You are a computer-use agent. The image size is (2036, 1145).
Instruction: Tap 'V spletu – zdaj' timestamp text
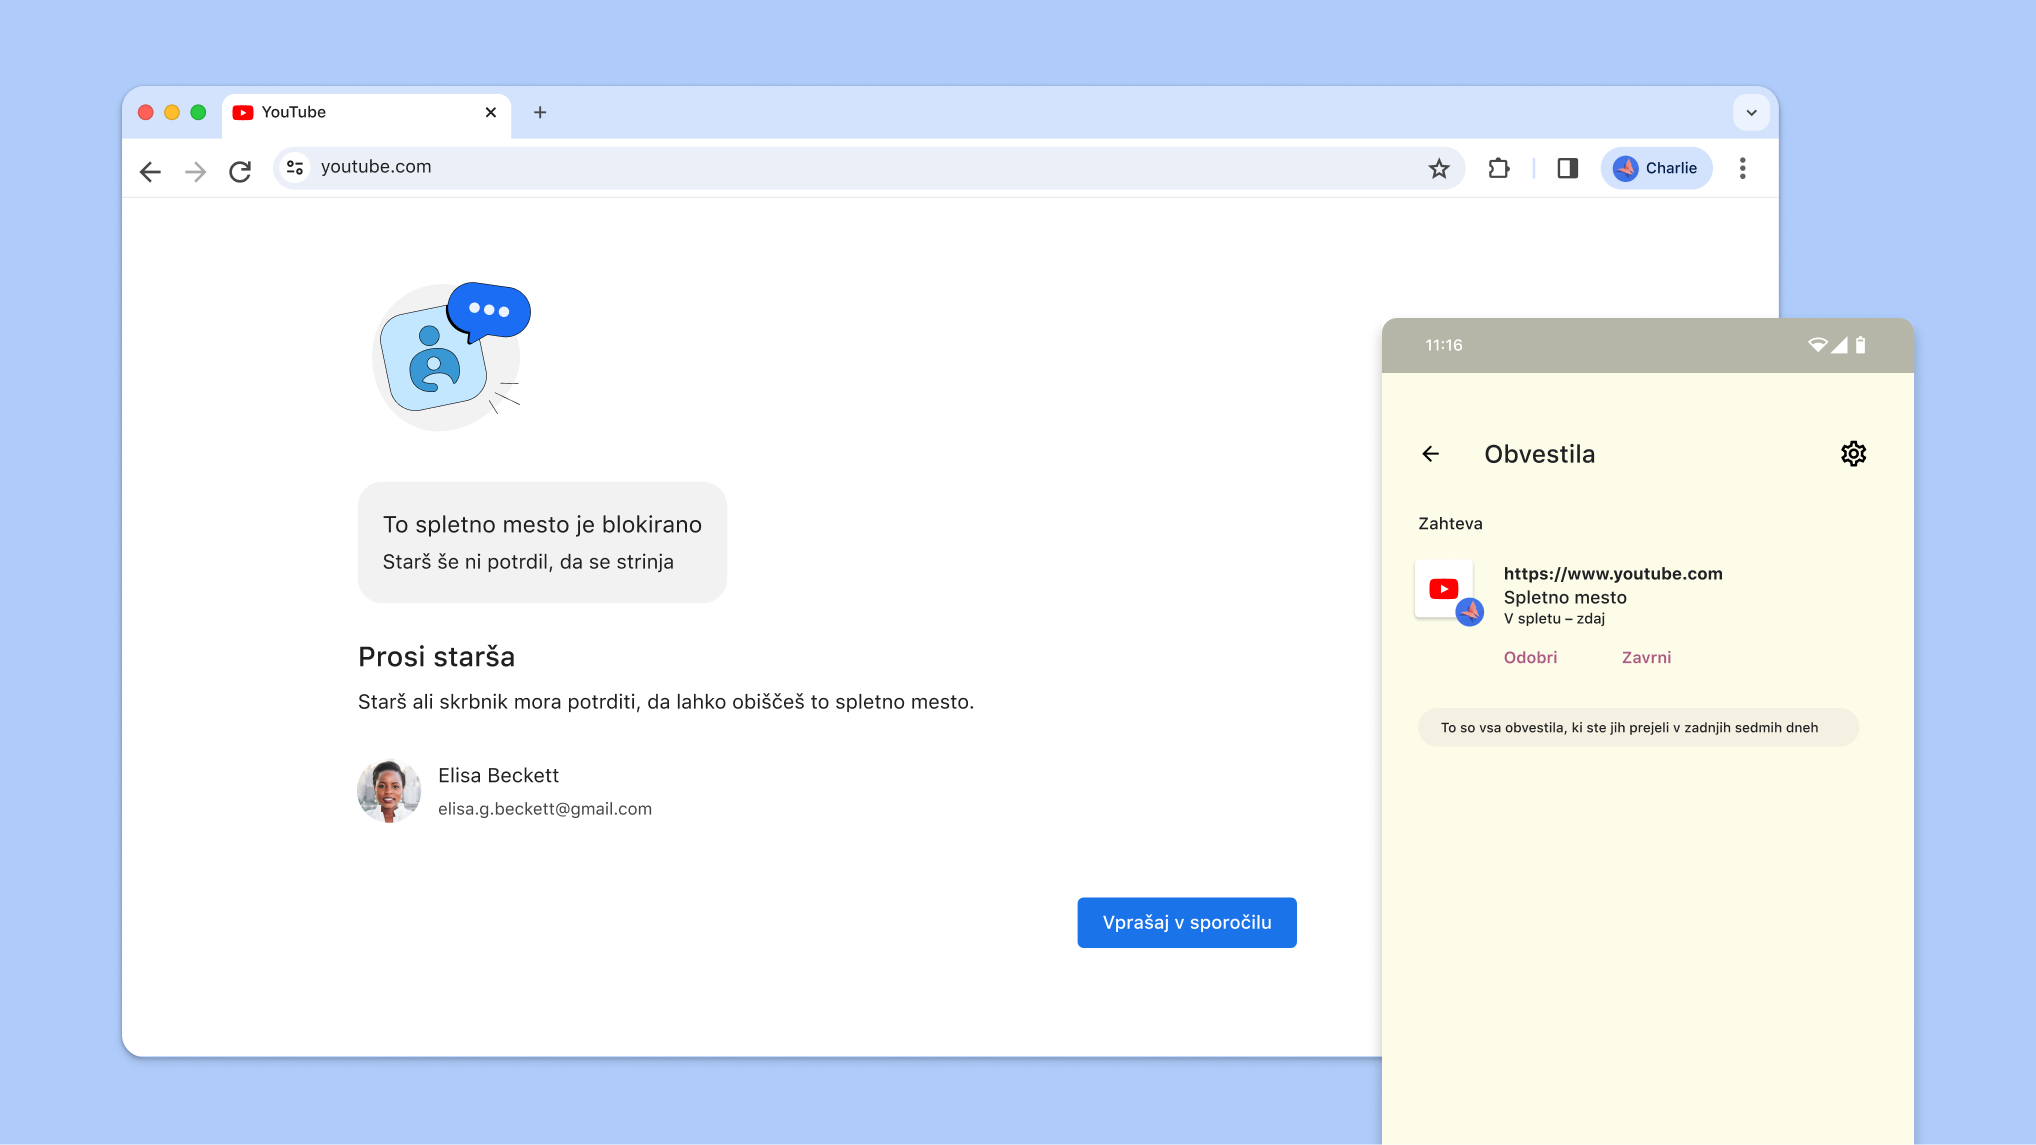(x=1554, y=618)
